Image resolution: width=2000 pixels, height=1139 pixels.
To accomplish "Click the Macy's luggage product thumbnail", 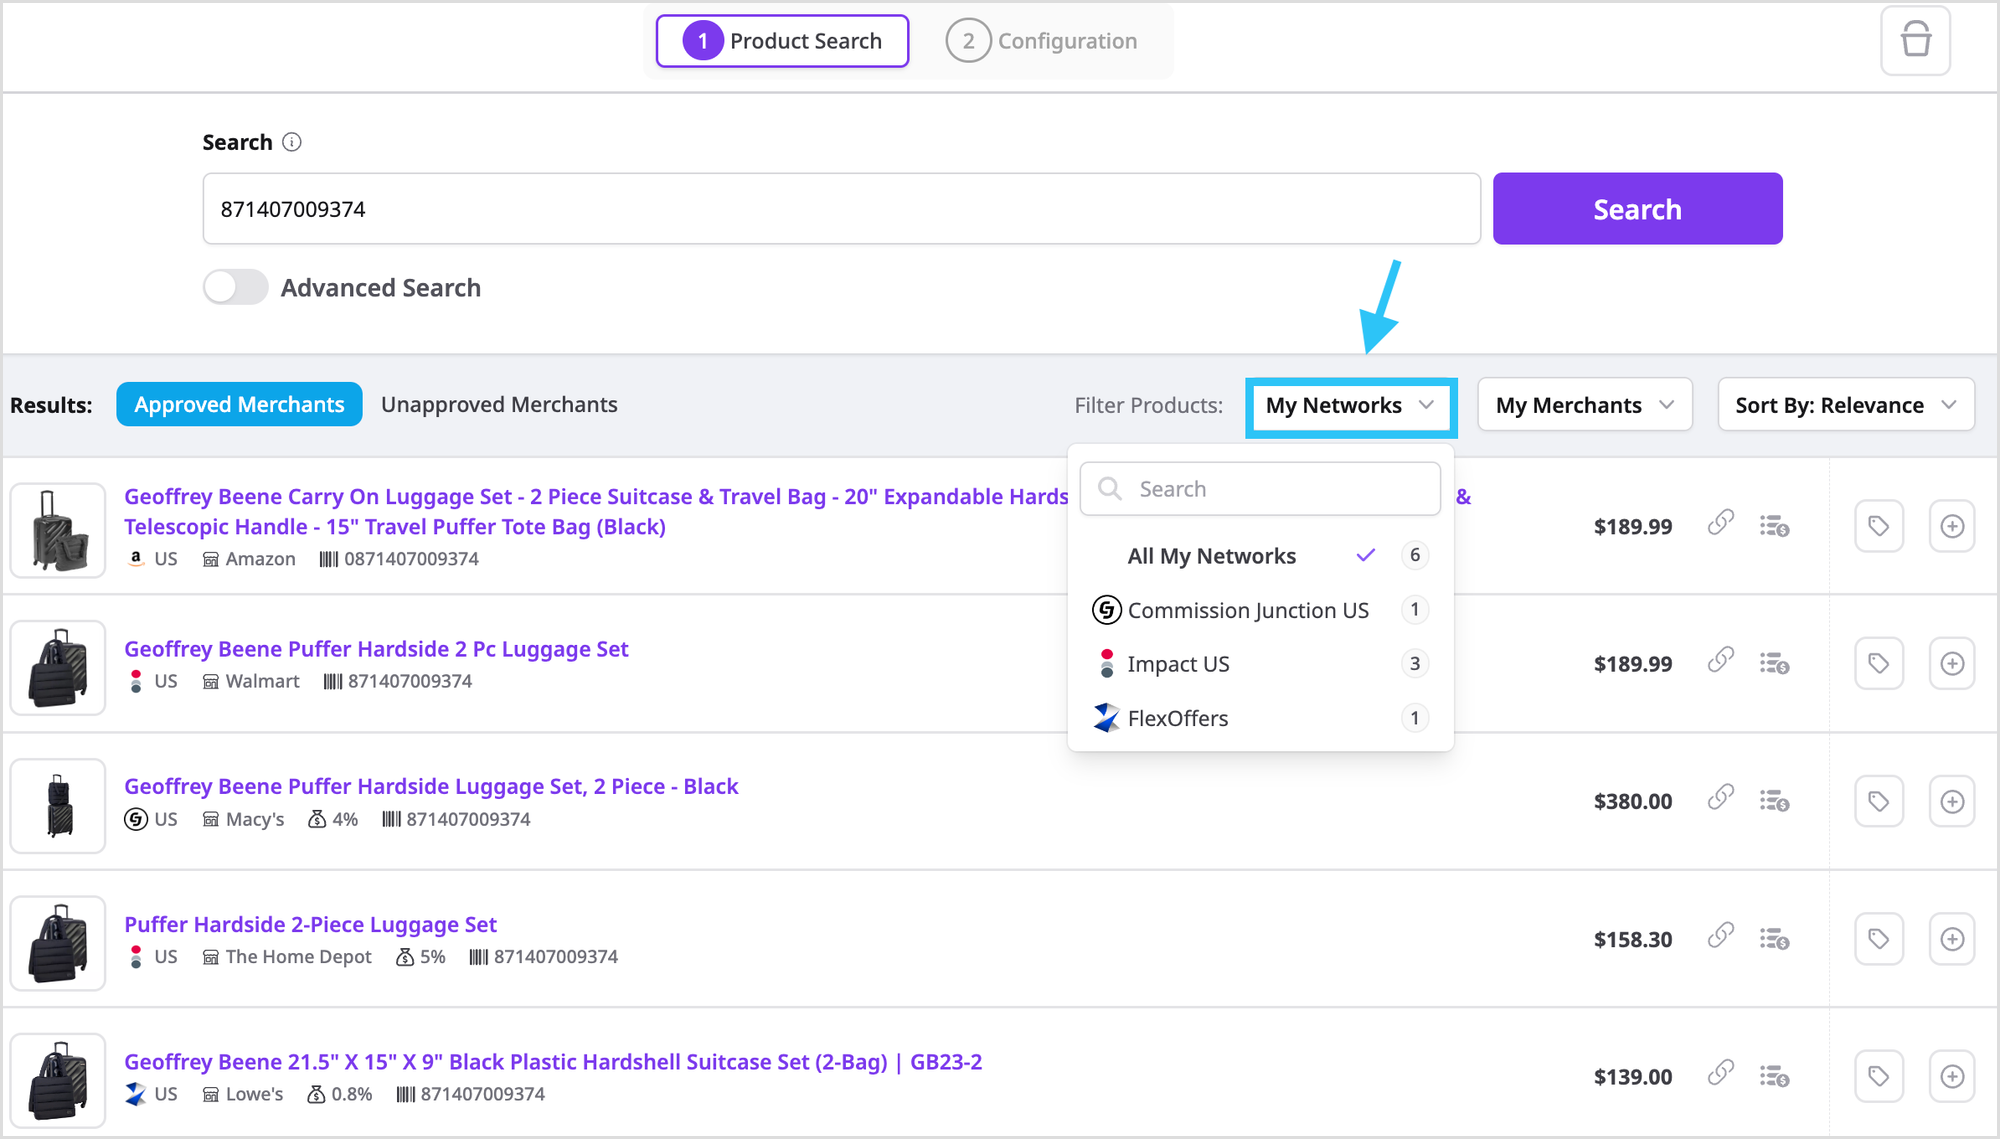I will click(x=58, y=806).
